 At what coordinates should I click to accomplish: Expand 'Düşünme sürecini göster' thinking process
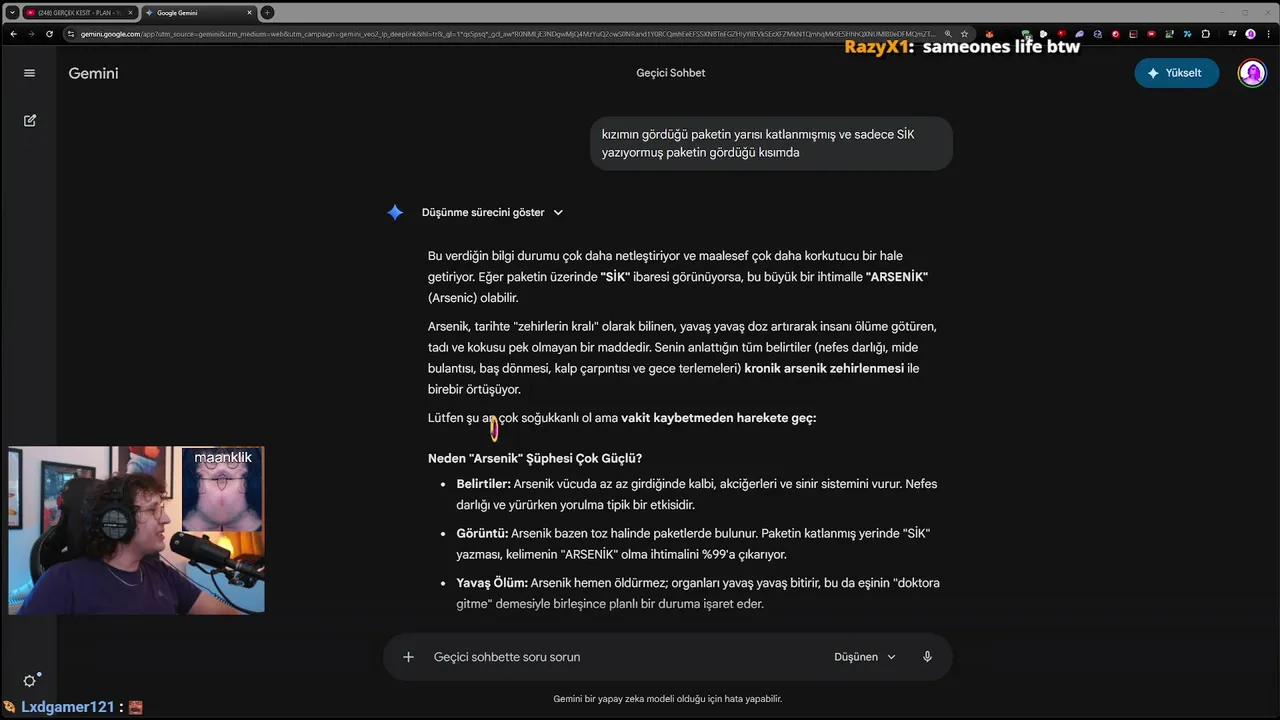(493, 212)
